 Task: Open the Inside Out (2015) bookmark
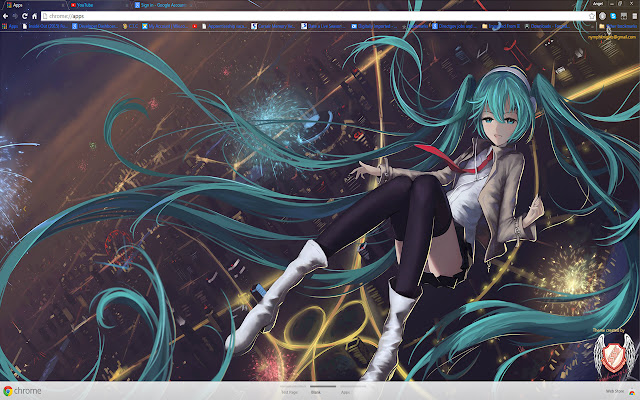(x=46, y=26)
